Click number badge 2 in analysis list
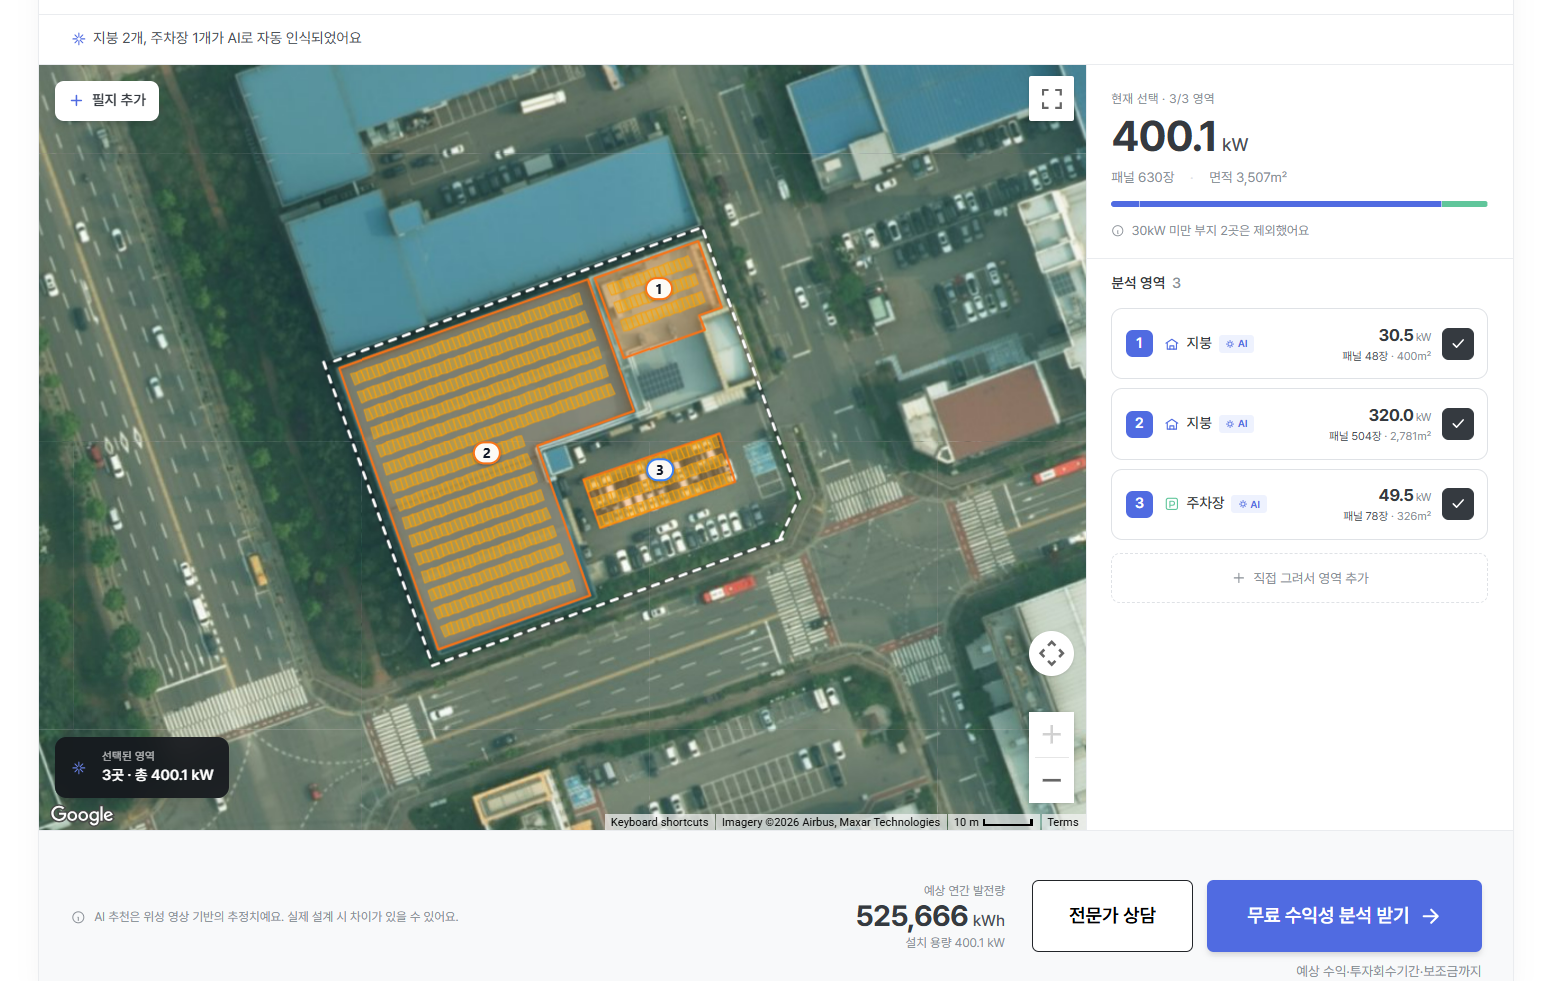Image resolution: width=1546 pixels, height=981 pixels. 1139,423
